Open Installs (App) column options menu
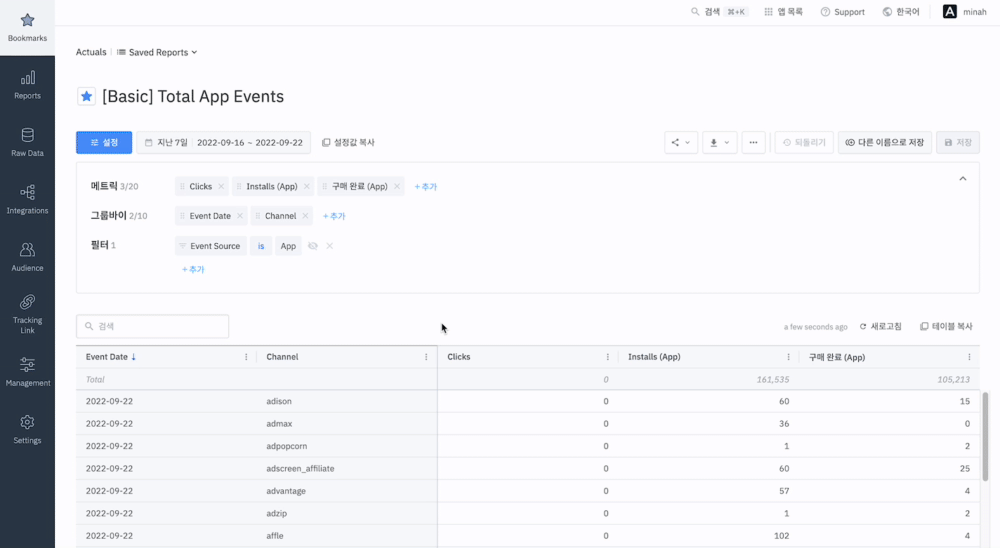1000x548 pixels. pos(788,357)
